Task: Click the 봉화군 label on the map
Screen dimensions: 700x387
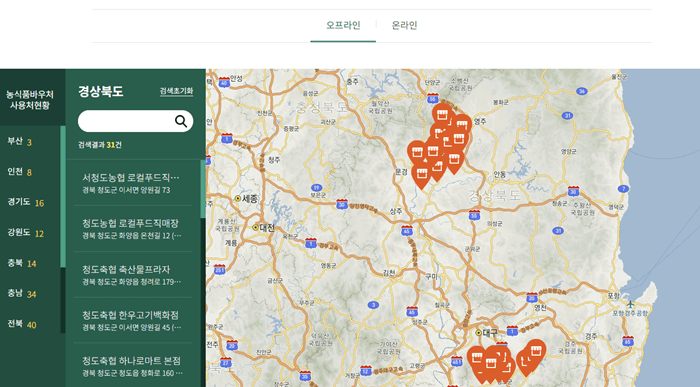Action: [500, 102]
